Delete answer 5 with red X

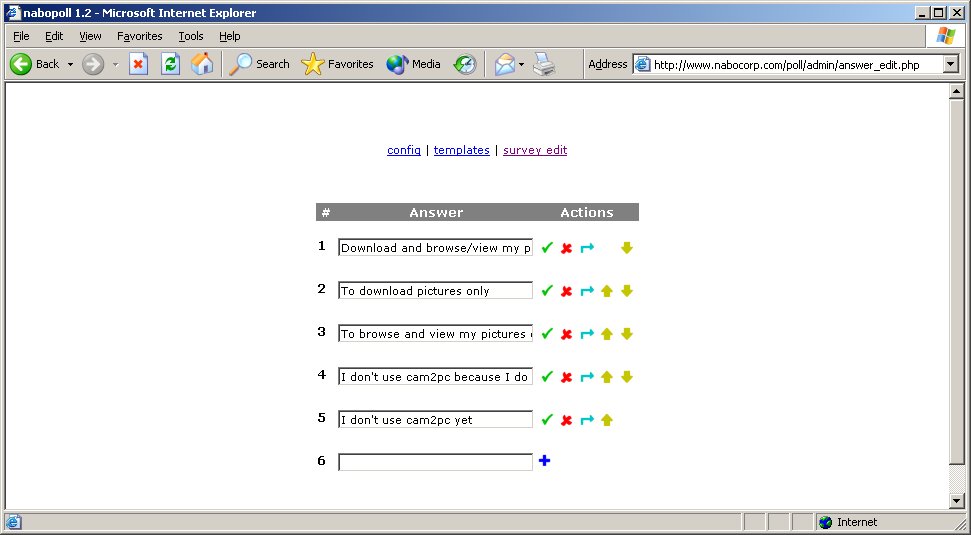(x=566, y=420)
